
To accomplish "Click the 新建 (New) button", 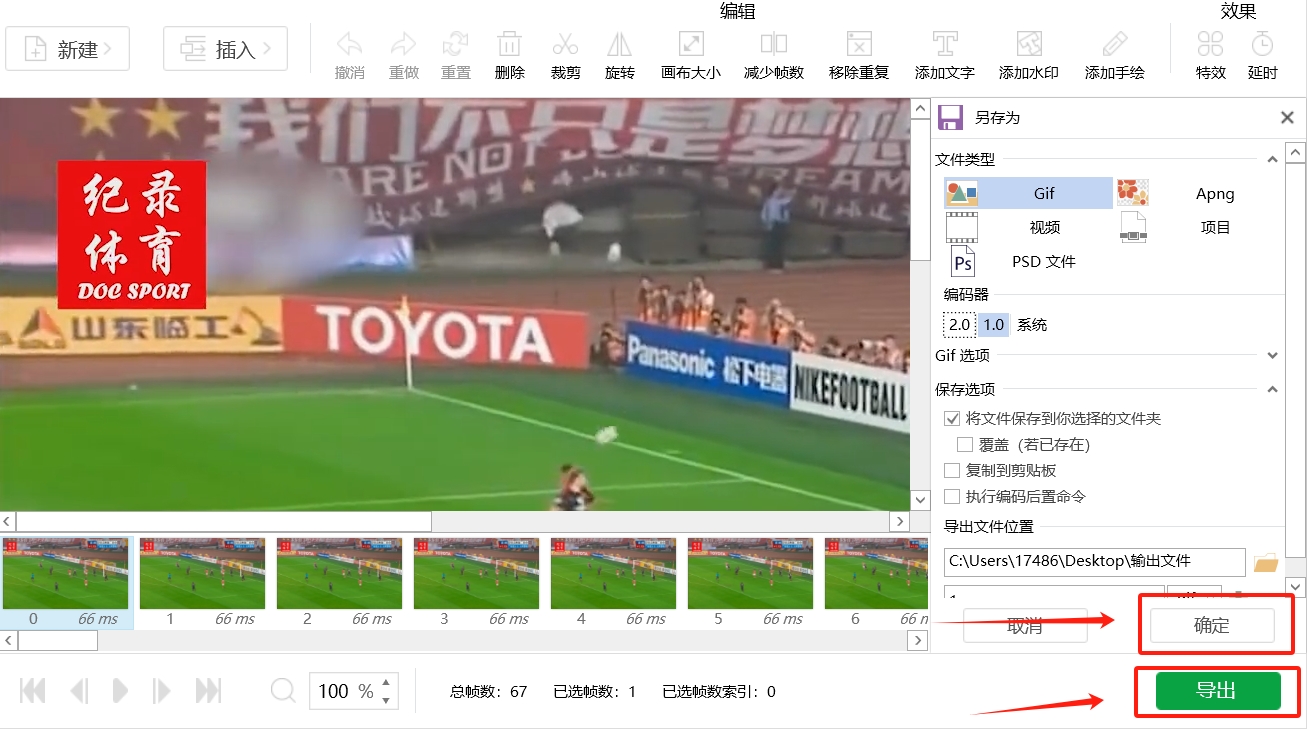I will click(x=67, y=49).
